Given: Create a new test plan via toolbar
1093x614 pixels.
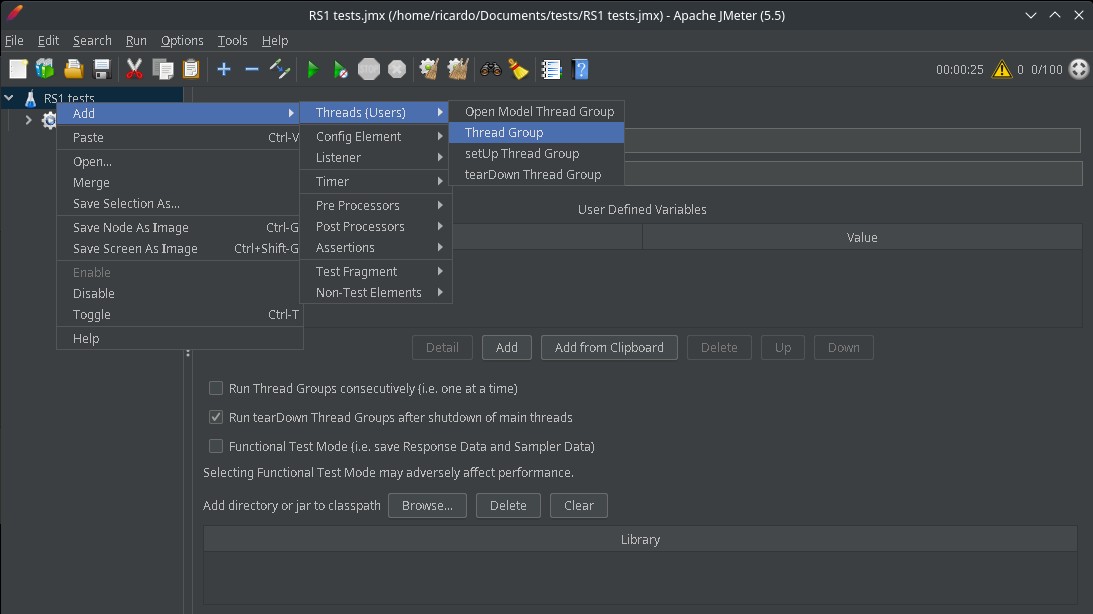Looking at the screenshot, I should pos(18,69).
